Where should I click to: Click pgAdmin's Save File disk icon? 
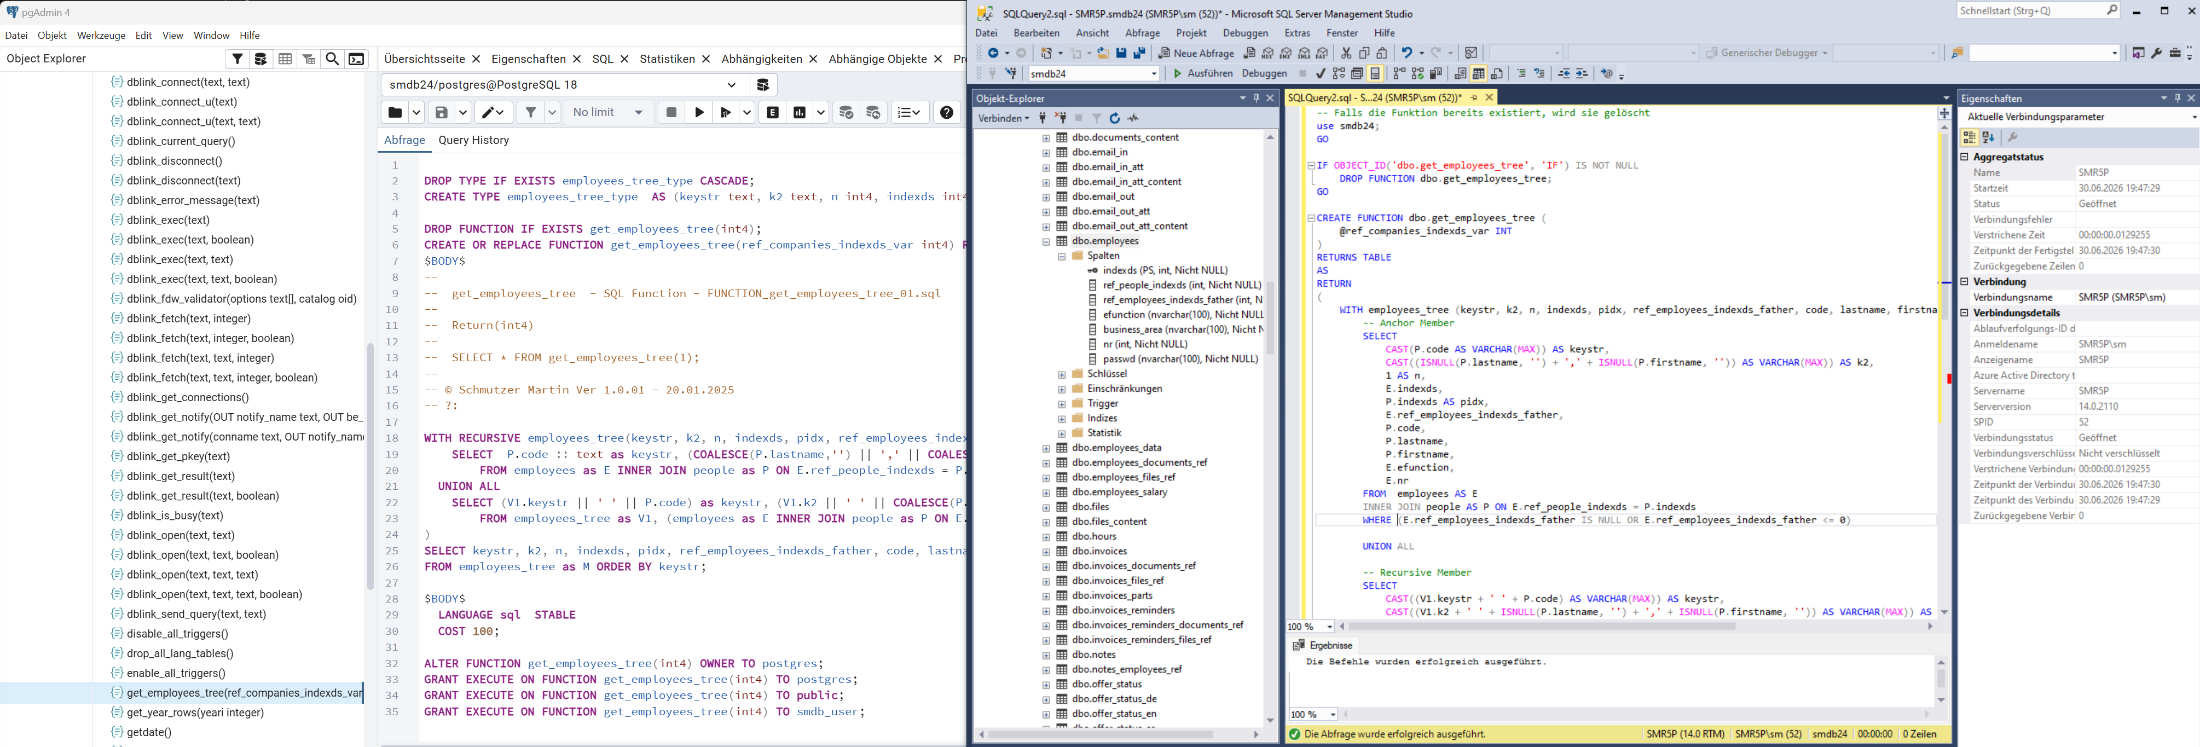click(441, 112)
